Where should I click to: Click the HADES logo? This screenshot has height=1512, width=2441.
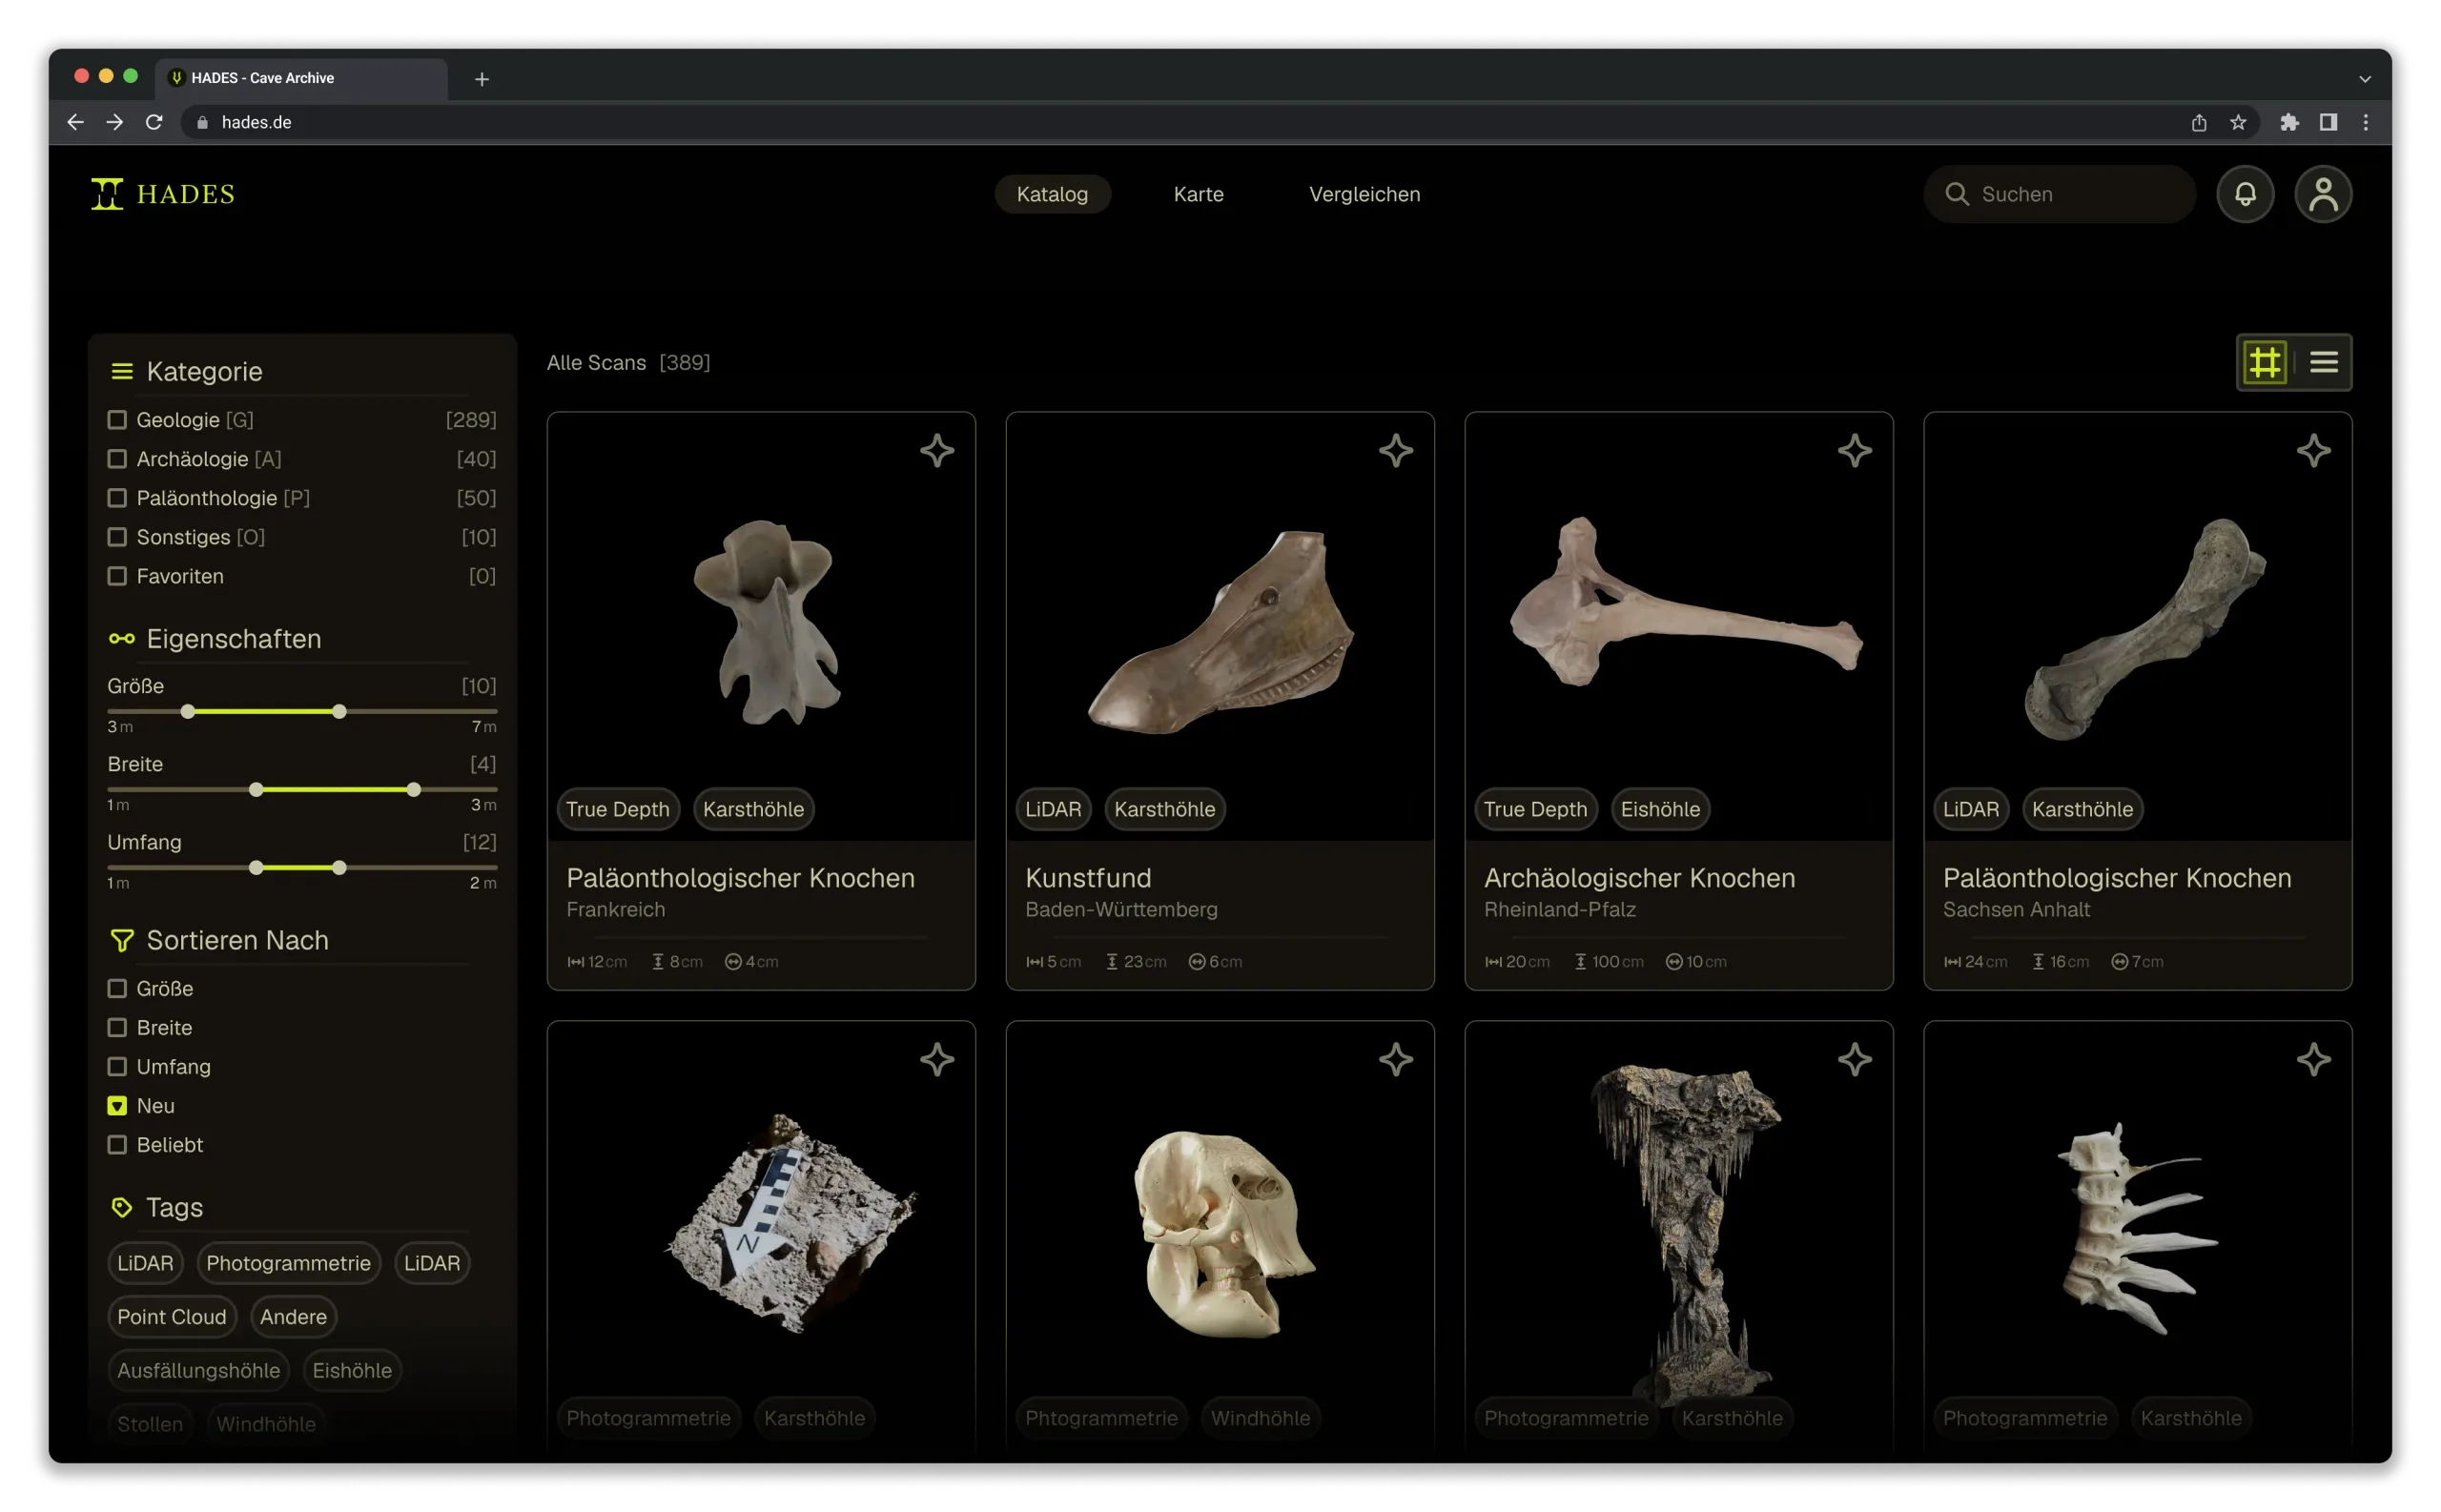tap(163, 194)
